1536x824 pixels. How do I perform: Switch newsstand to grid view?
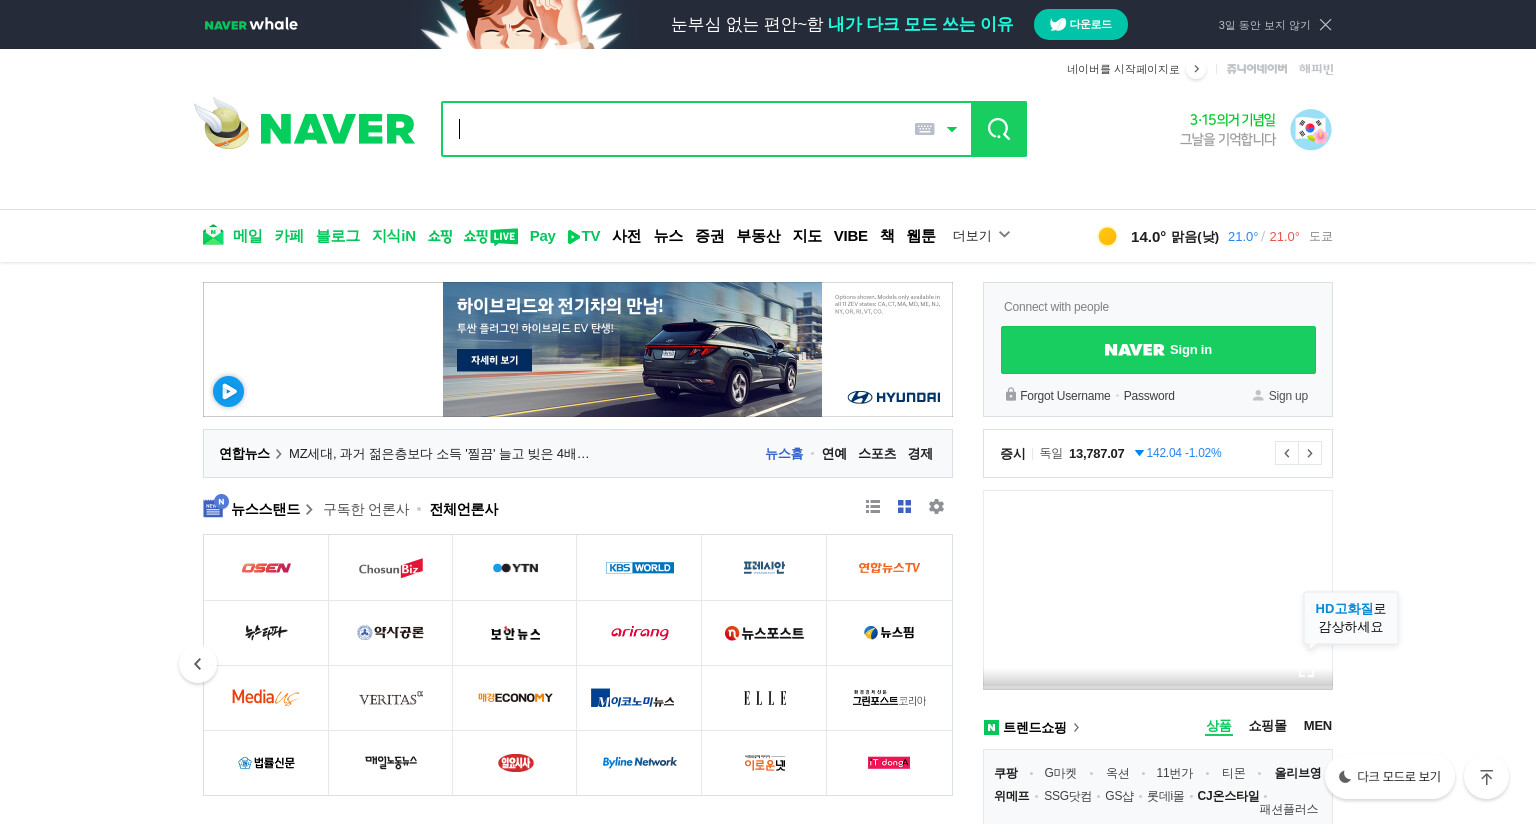click(x=904, y=507)
